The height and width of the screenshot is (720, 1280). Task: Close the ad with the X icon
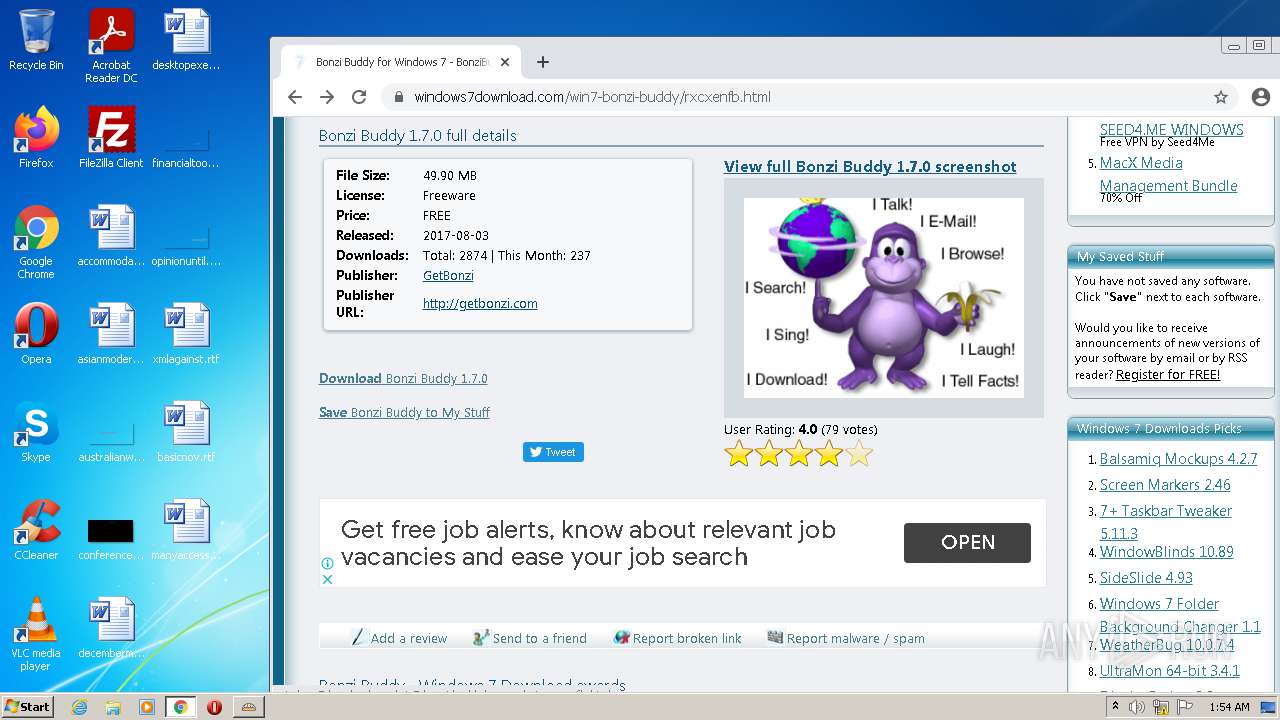(x=327, y=579)
